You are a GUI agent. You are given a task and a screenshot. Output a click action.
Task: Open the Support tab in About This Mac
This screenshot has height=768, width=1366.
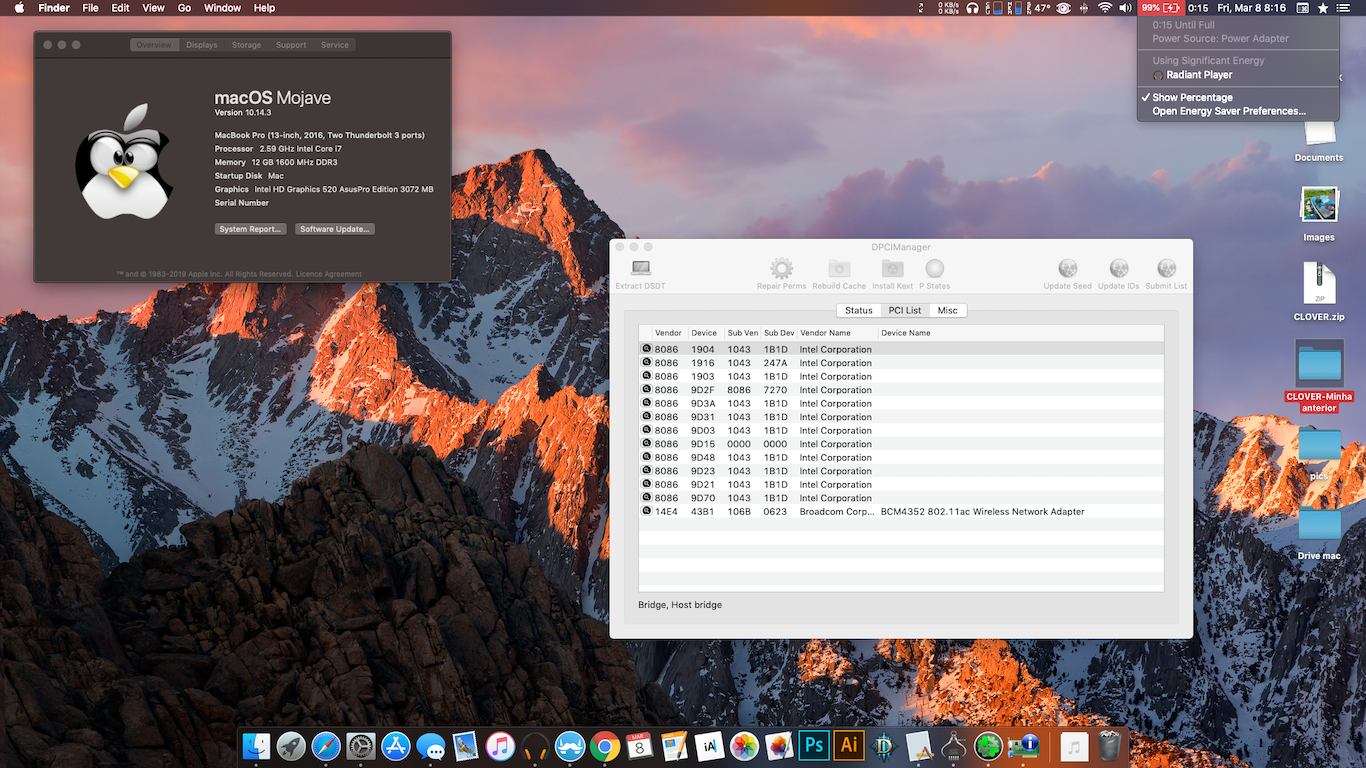pos(291,45)
